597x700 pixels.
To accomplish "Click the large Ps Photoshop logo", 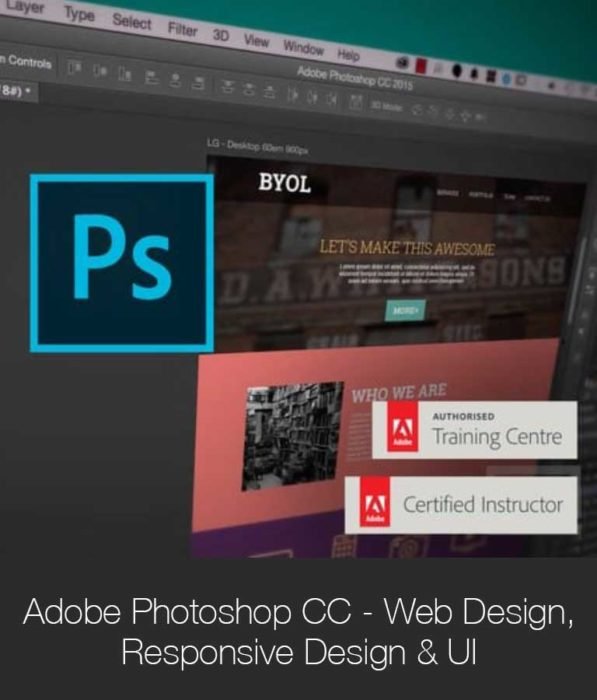I will (121, 262).
